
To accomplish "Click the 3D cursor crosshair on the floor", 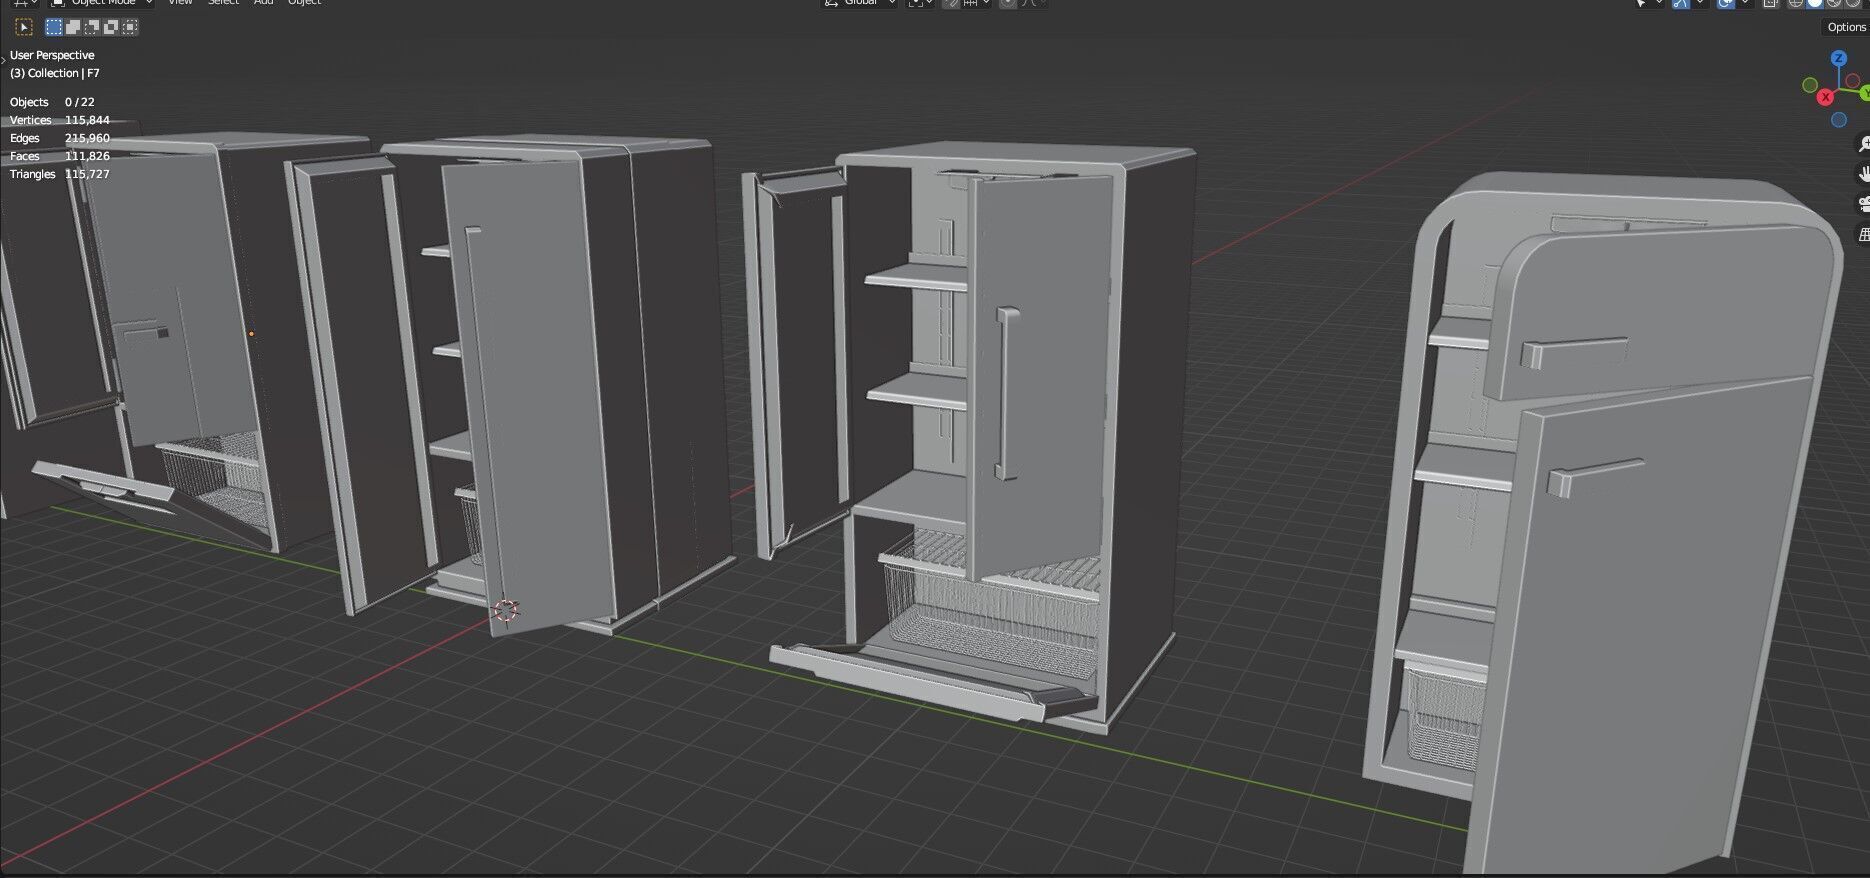I will tap(507, 611).
